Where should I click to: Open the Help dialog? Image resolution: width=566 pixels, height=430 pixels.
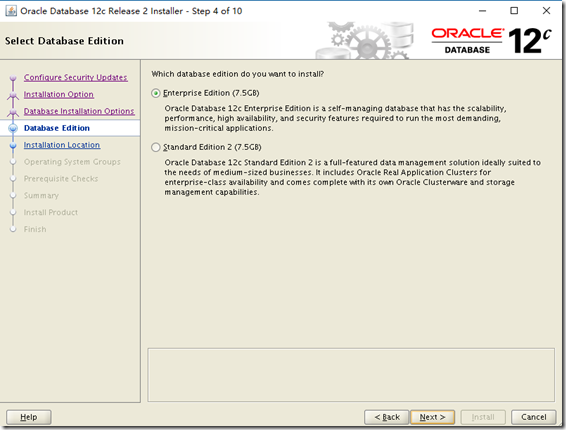point(29,417)
